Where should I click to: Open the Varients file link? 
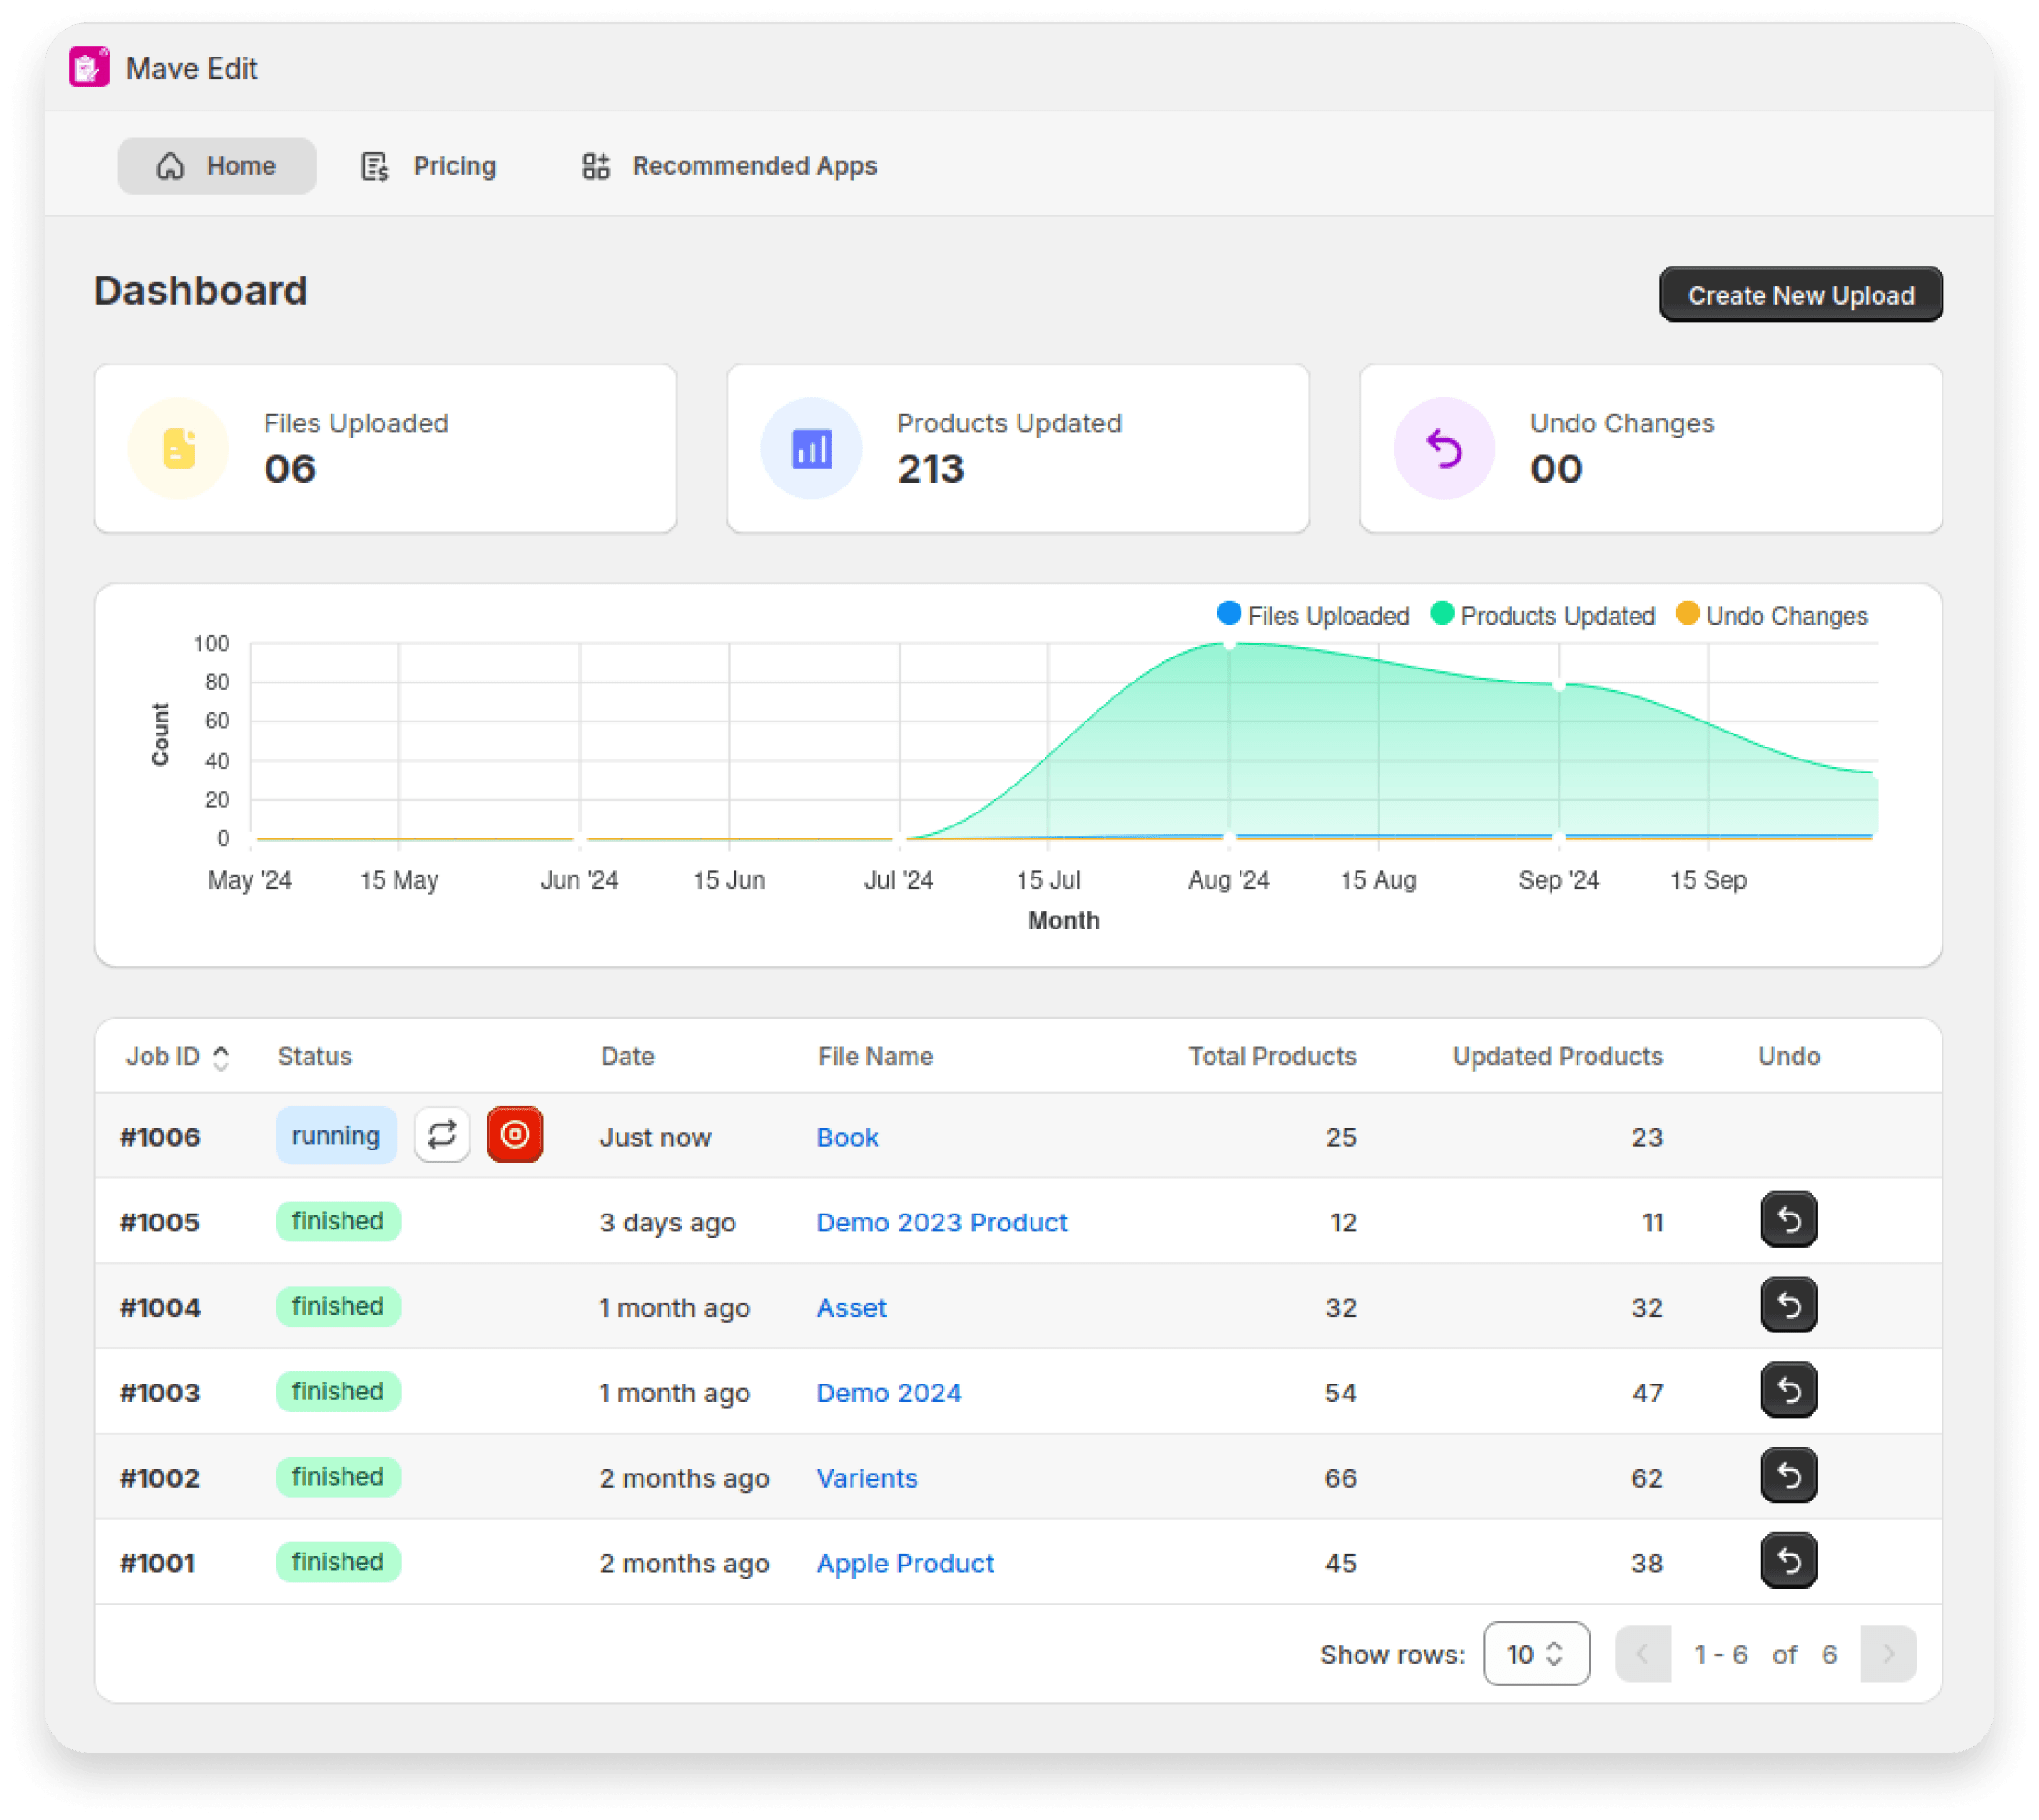tap(866, 1477)
